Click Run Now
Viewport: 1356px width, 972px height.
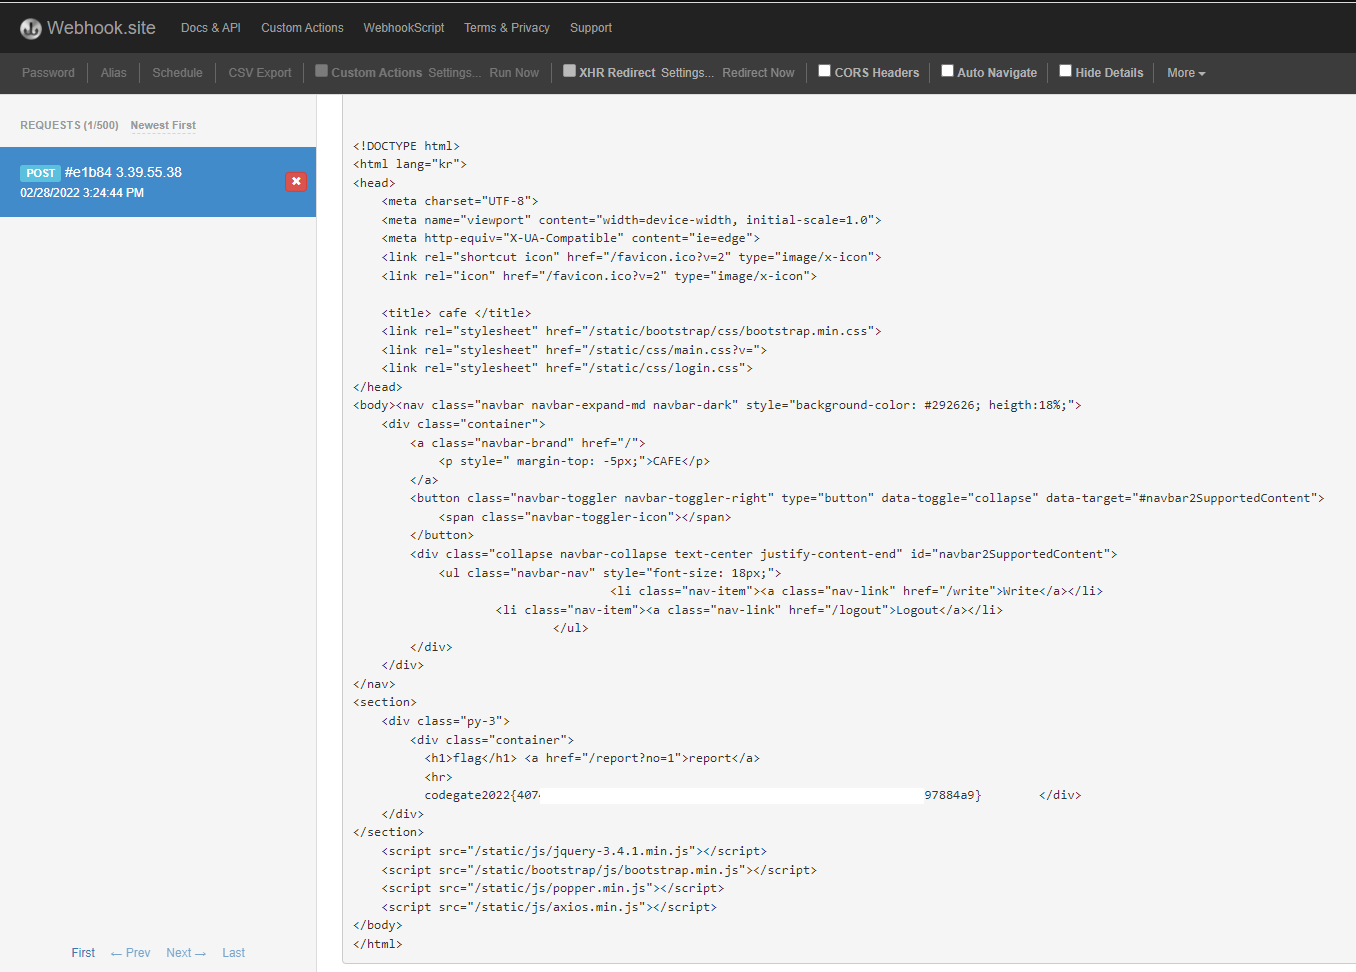tap(514, 73)
